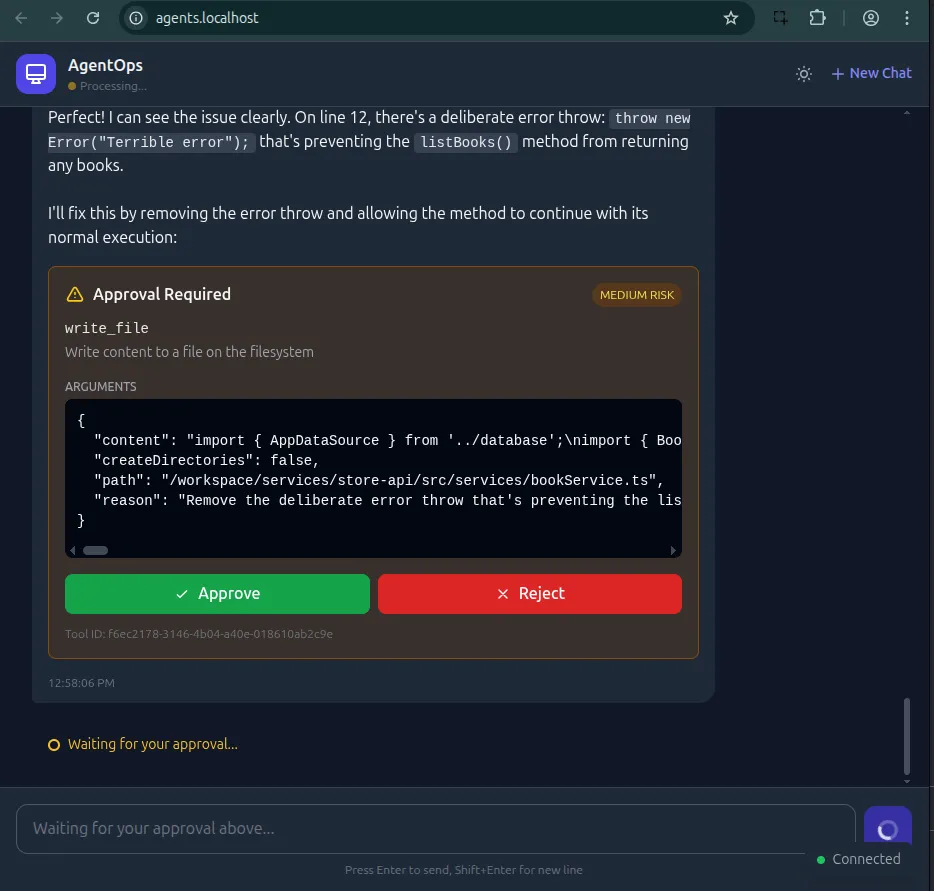
Task: Click the send button spinner icon
Action: (887, 829)
